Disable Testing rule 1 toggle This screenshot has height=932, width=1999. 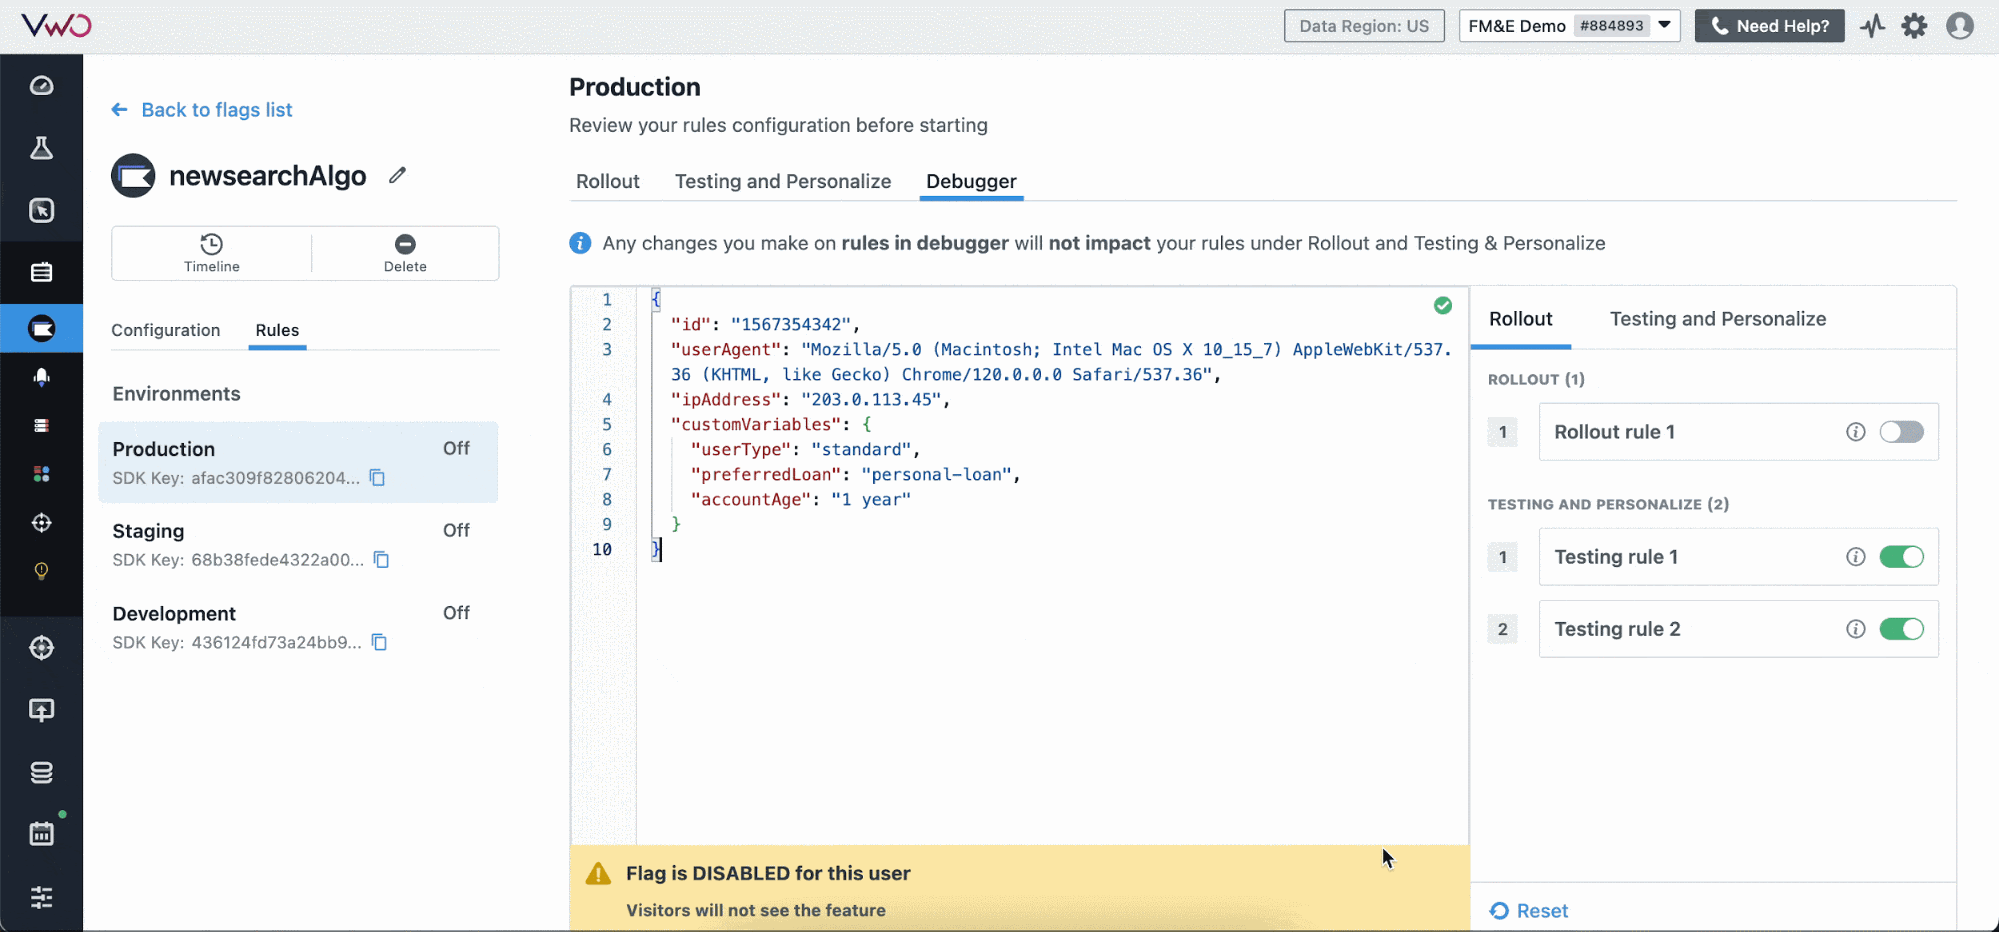[1901, 557]
